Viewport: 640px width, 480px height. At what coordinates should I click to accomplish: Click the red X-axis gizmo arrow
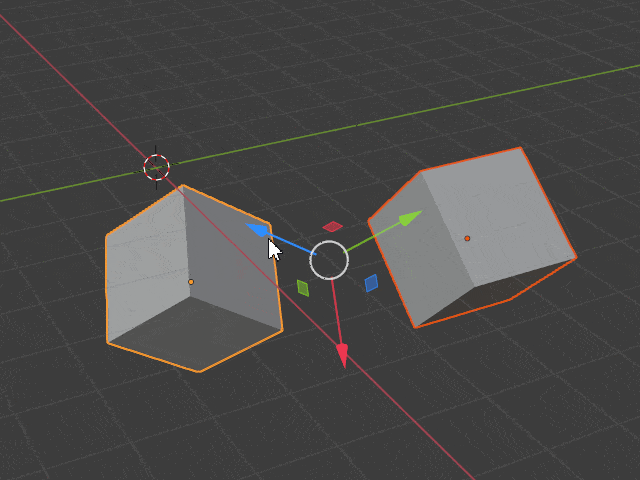(x=342, y=353)
